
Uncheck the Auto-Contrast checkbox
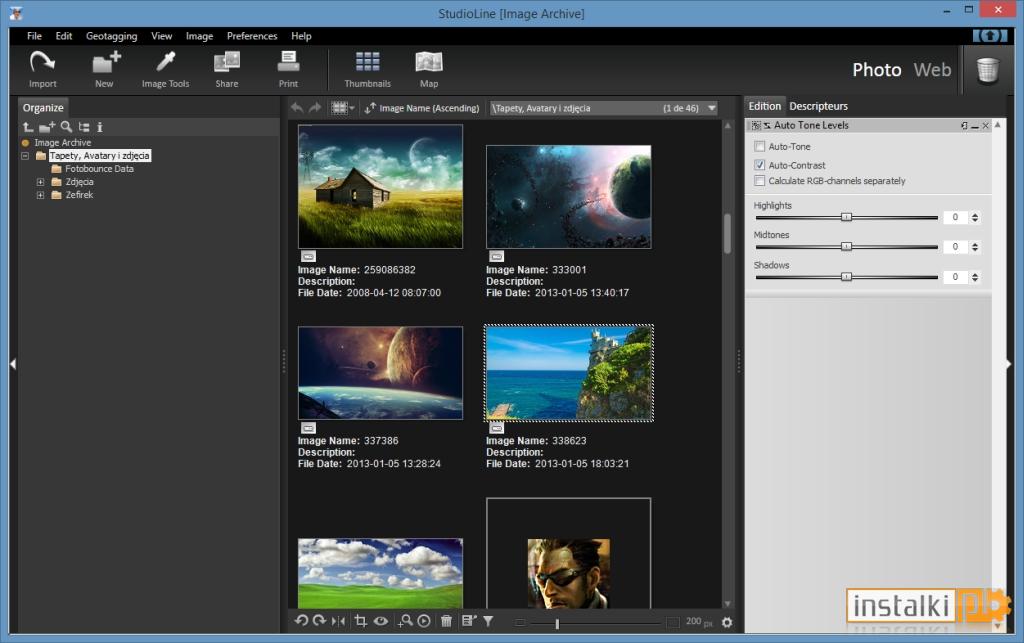click(x=760, y=165)
